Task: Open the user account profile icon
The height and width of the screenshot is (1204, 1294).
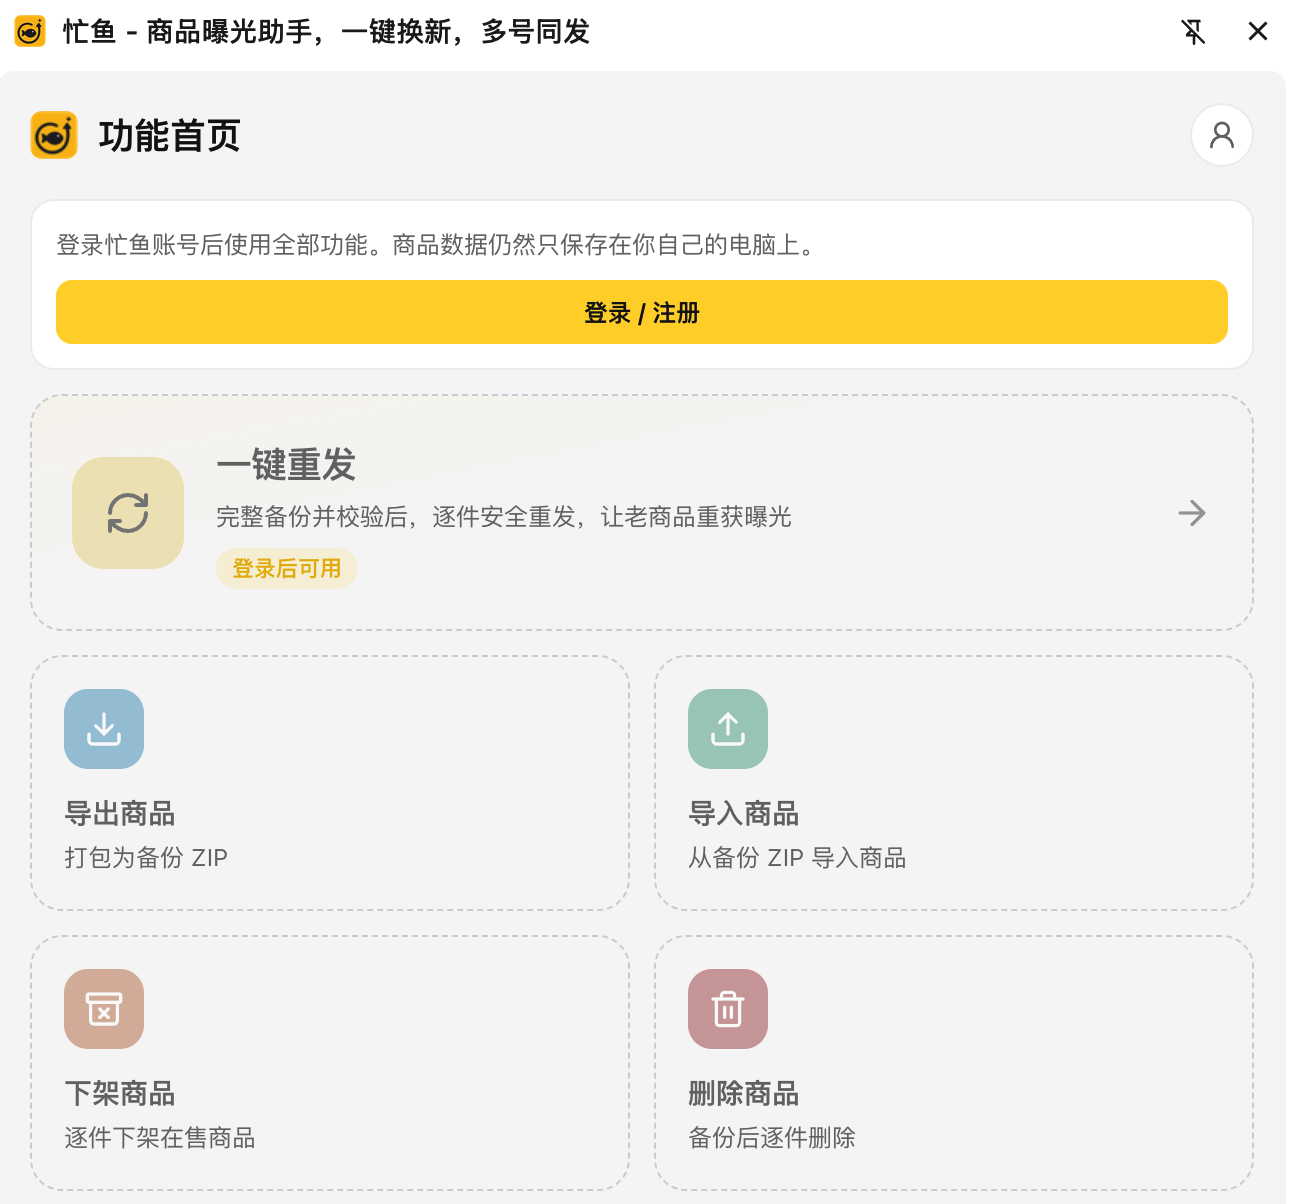Action: tap(1222, 135)
